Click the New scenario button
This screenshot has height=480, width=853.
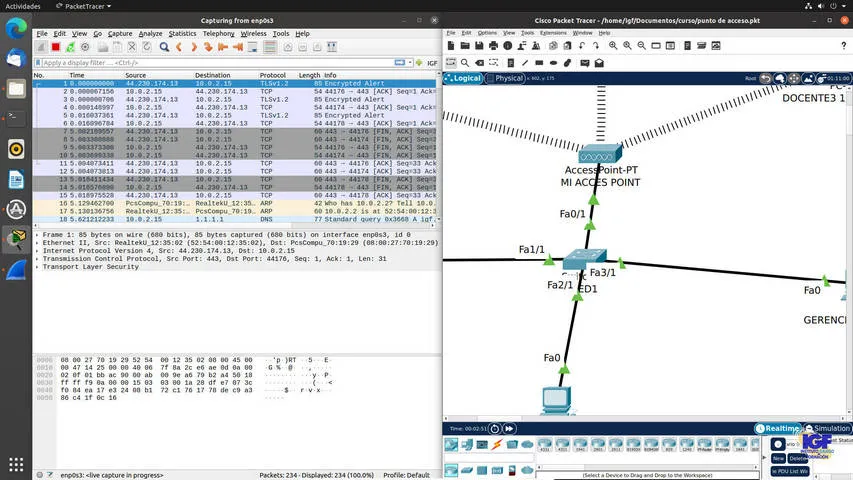(x=778, y=458)
